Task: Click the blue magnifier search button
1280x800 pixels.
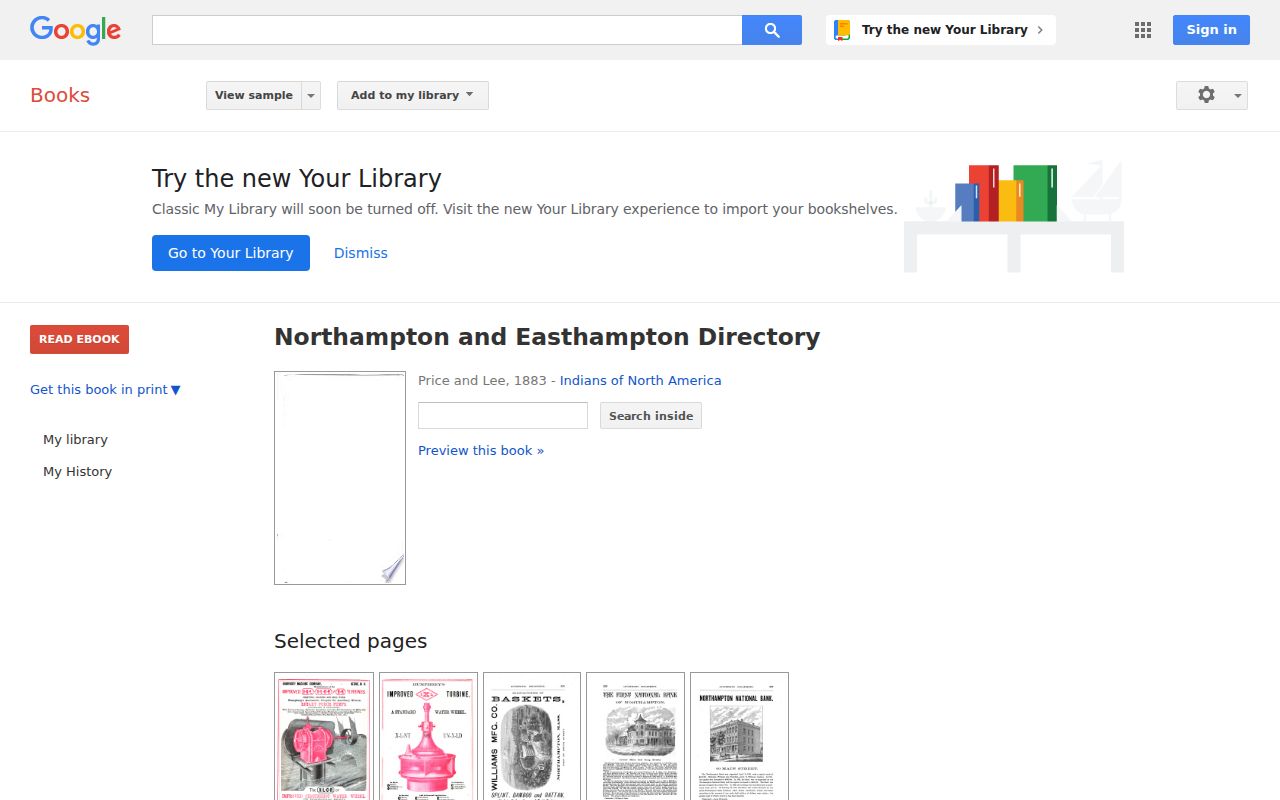Action: [x=772, y=30]
